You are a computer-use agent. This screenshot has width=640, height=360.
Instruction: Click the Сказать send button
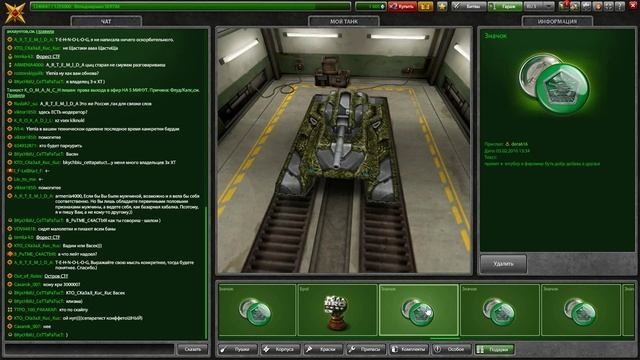[x=193, y=349]
